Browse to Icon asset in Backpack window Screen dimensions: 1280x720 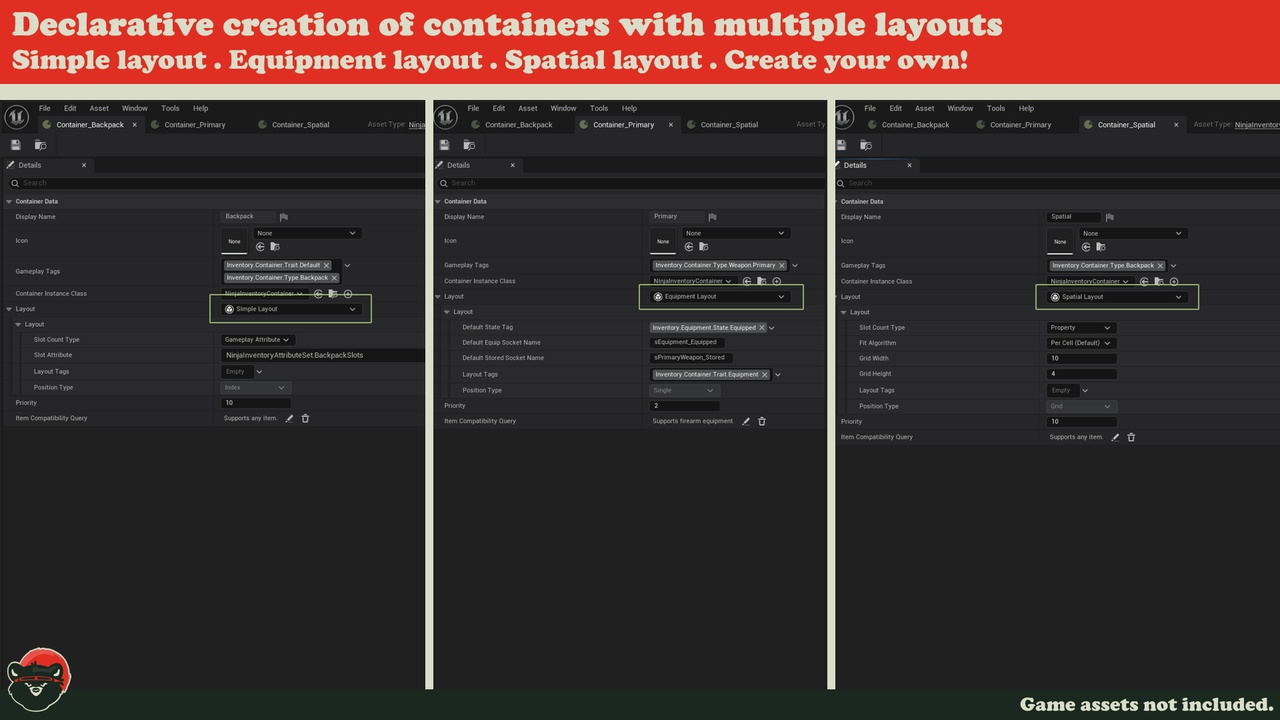pyautogui.click(x=274, y=246)
